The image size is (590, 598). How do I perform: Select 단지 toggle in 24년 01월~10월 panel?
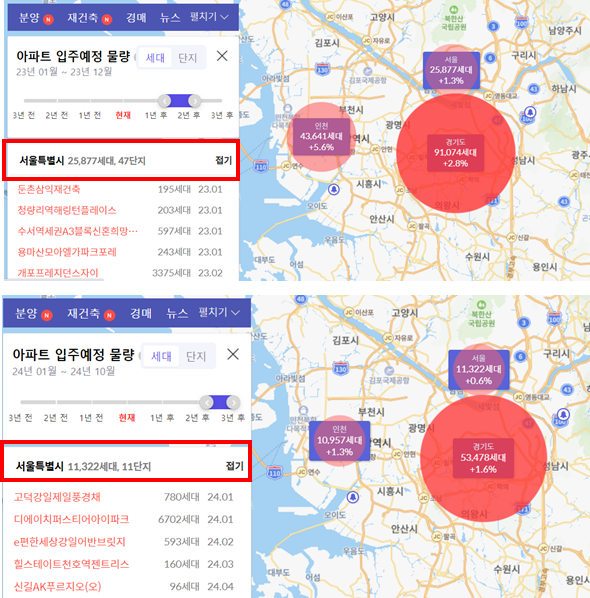click(196, 356)
